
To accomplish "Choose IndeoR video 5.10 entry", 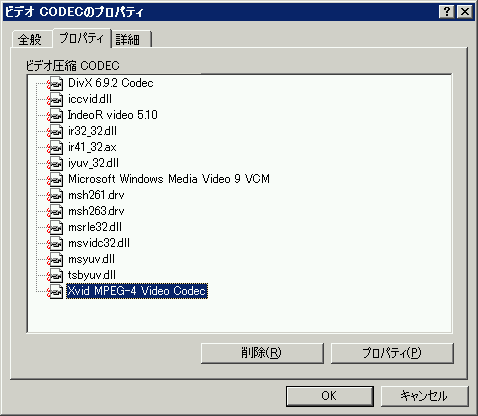I will pos(113,115).
